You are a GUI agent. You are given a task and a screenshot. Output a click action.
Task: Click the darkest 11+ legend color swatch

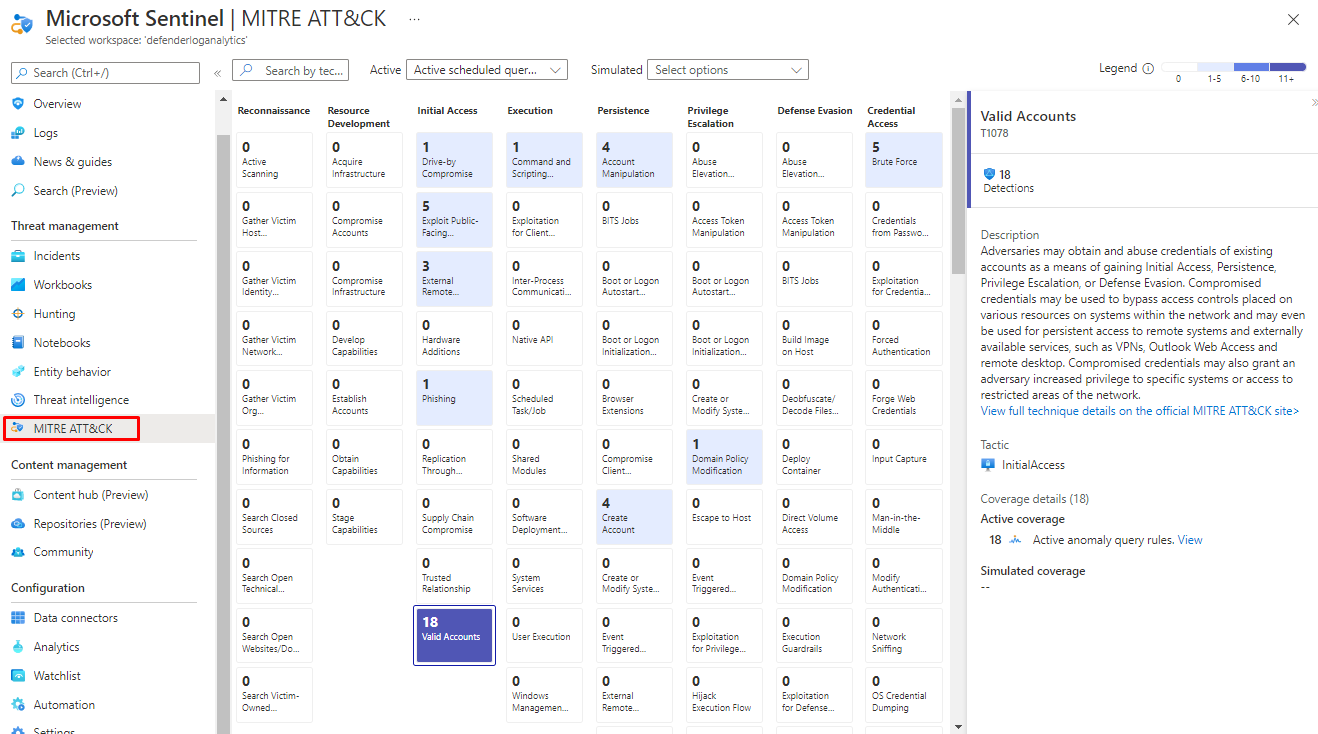tap(1285, 66)
